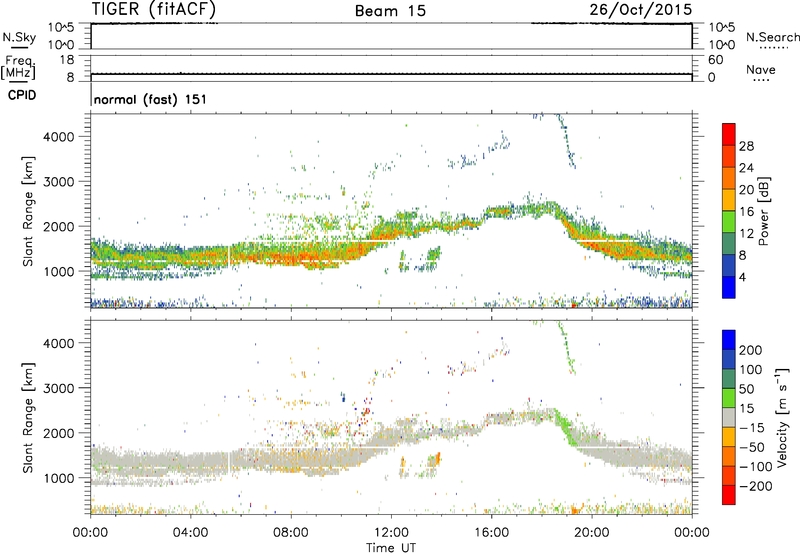Click the '-15' label on velocity colorbar

(752, 428)
